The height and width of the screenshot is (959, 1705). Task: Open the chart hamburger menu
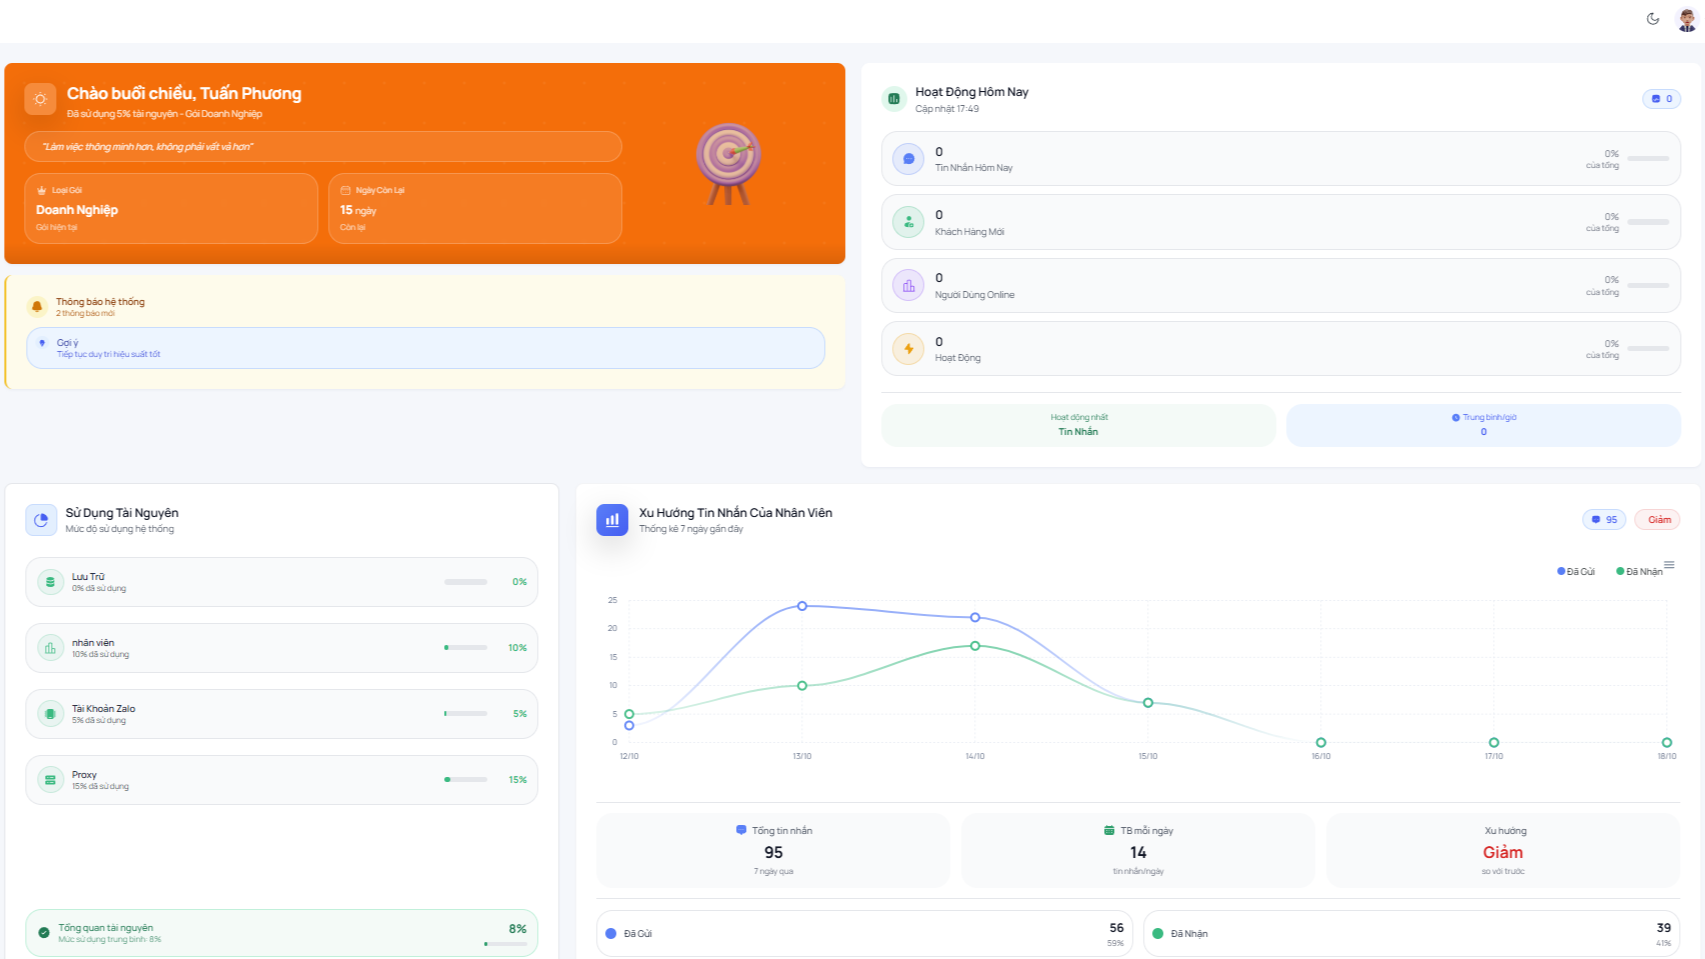click(1669, 565)
